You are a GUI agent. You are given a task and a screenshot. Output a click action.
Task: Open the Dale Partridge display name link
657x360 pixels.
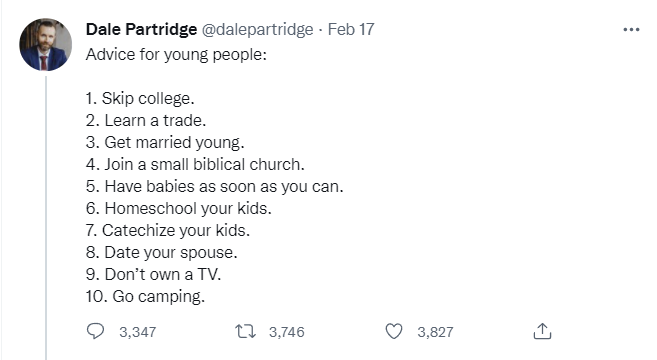pos(141,29)
